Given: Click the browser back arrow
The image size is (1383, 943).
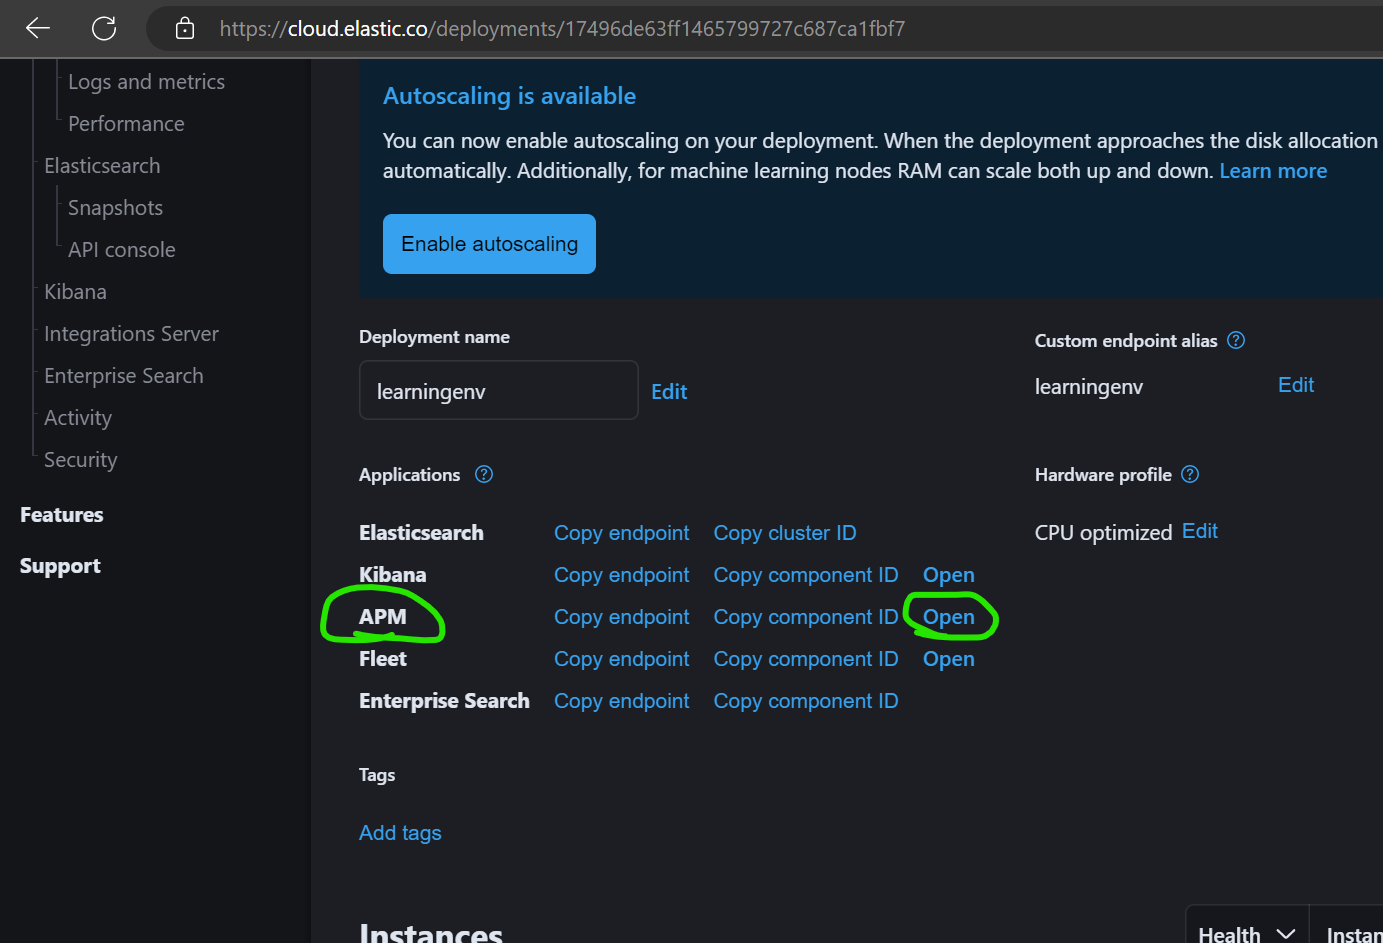Looking at the screenshot, I should tap(38, 28).
